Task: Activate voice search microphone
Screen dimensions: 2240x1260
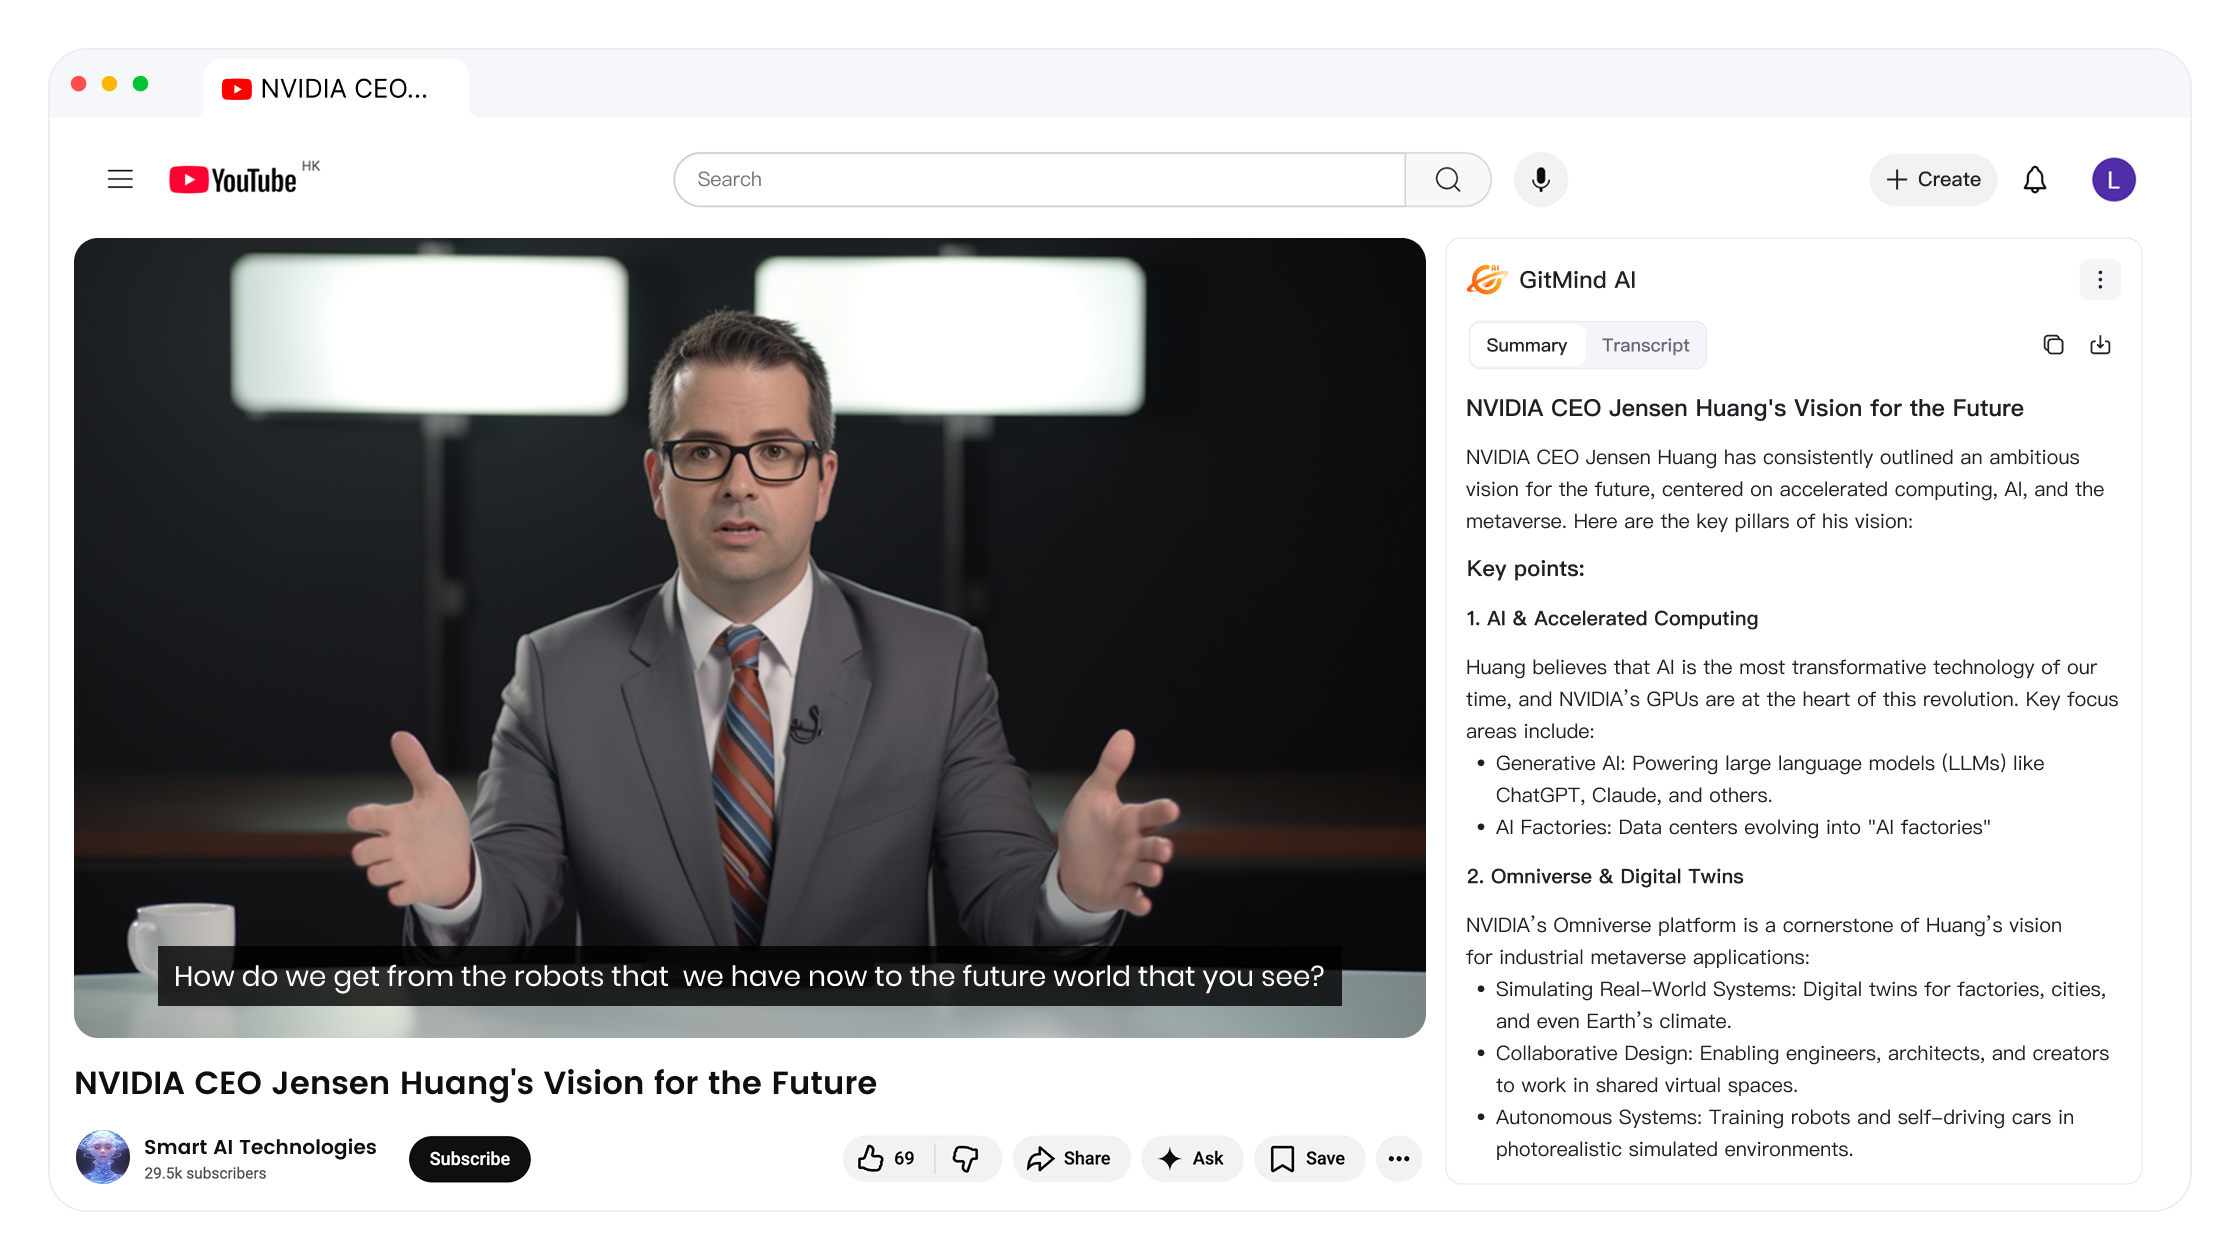Action: (x=1540, y=180)
